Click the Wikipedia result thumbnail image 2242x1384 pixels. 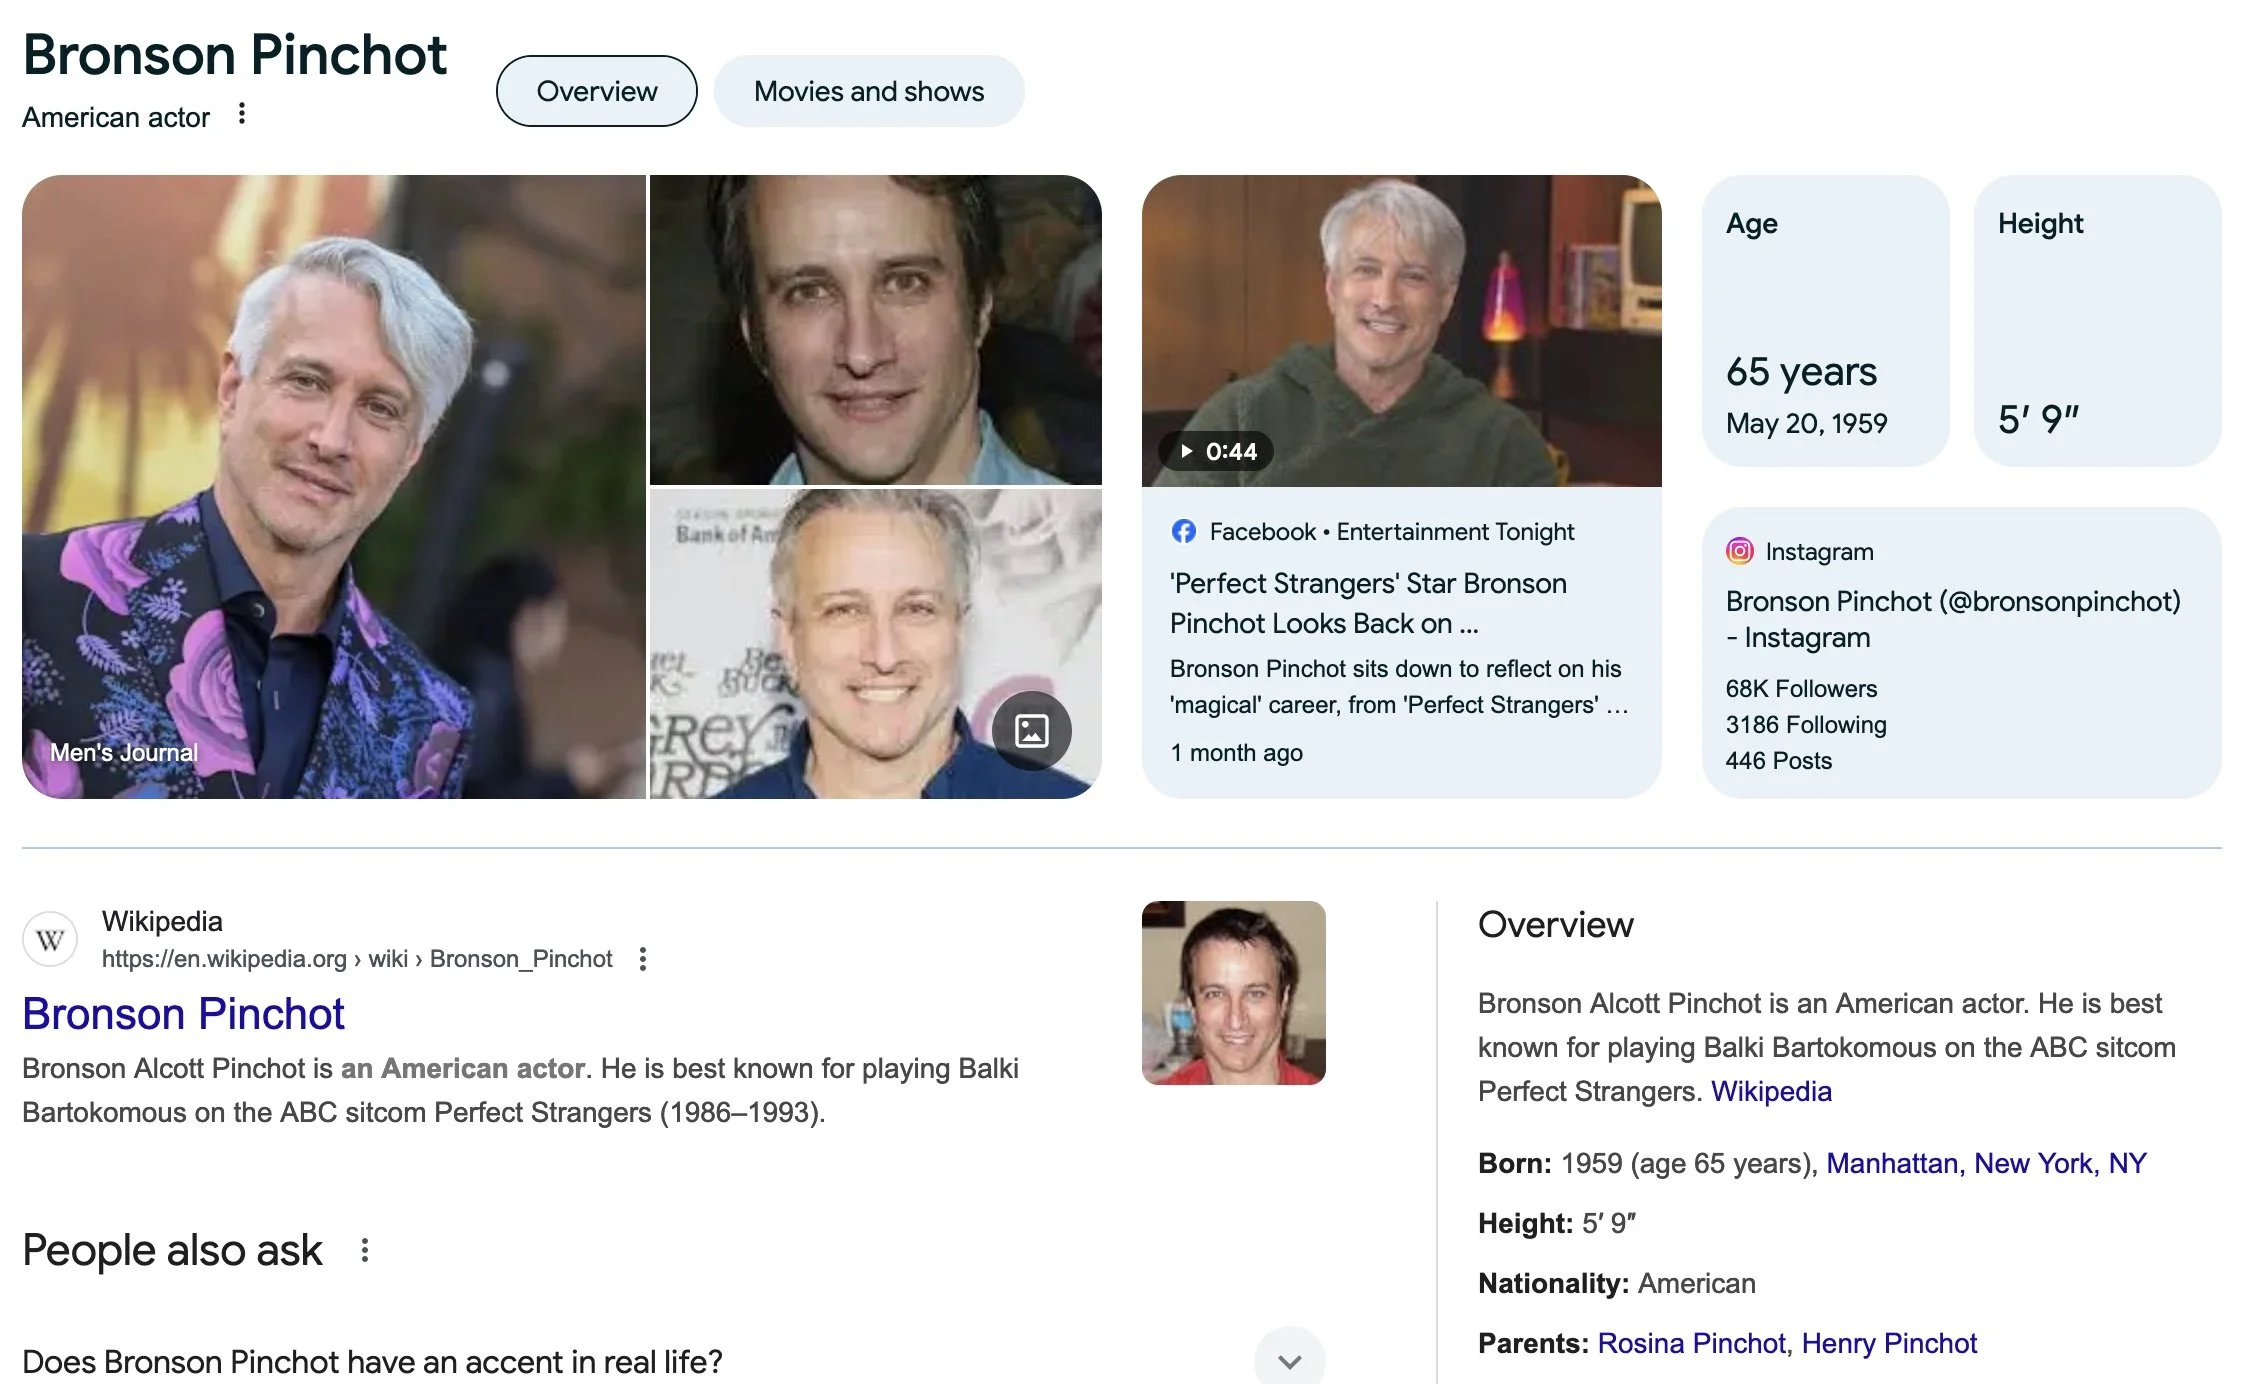pos(1233,993)
